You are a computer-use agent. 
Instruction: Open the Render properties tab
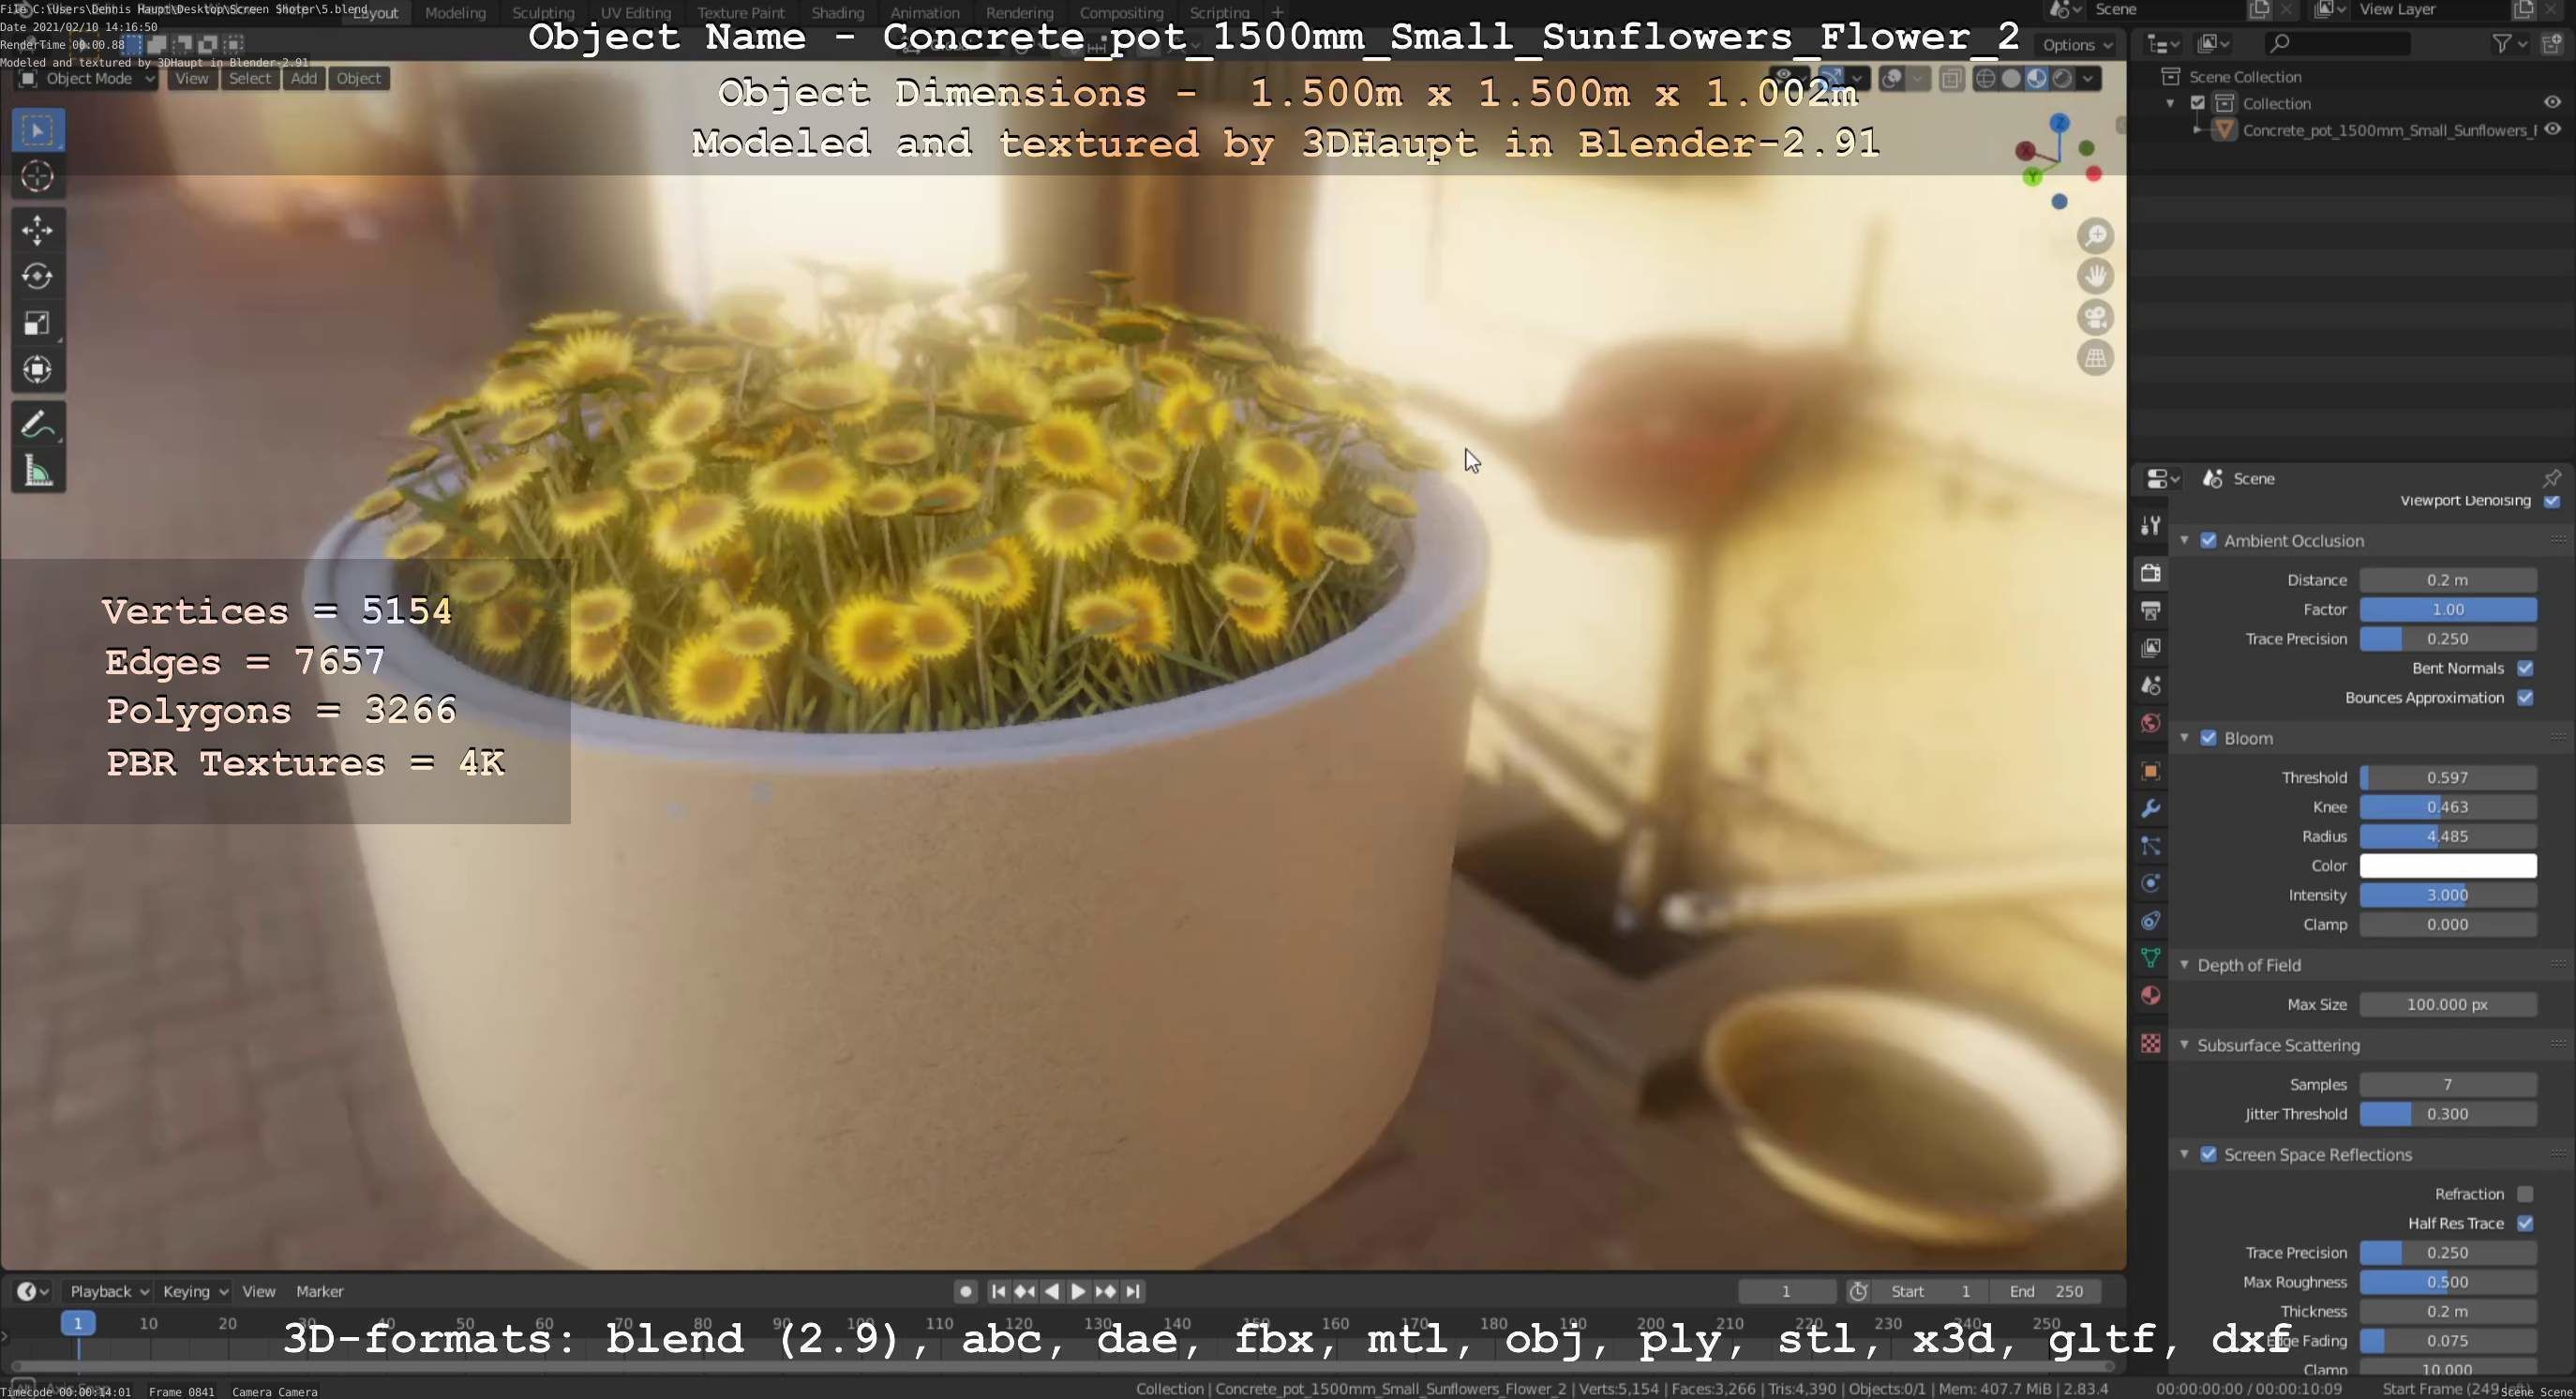(2150, 573)
